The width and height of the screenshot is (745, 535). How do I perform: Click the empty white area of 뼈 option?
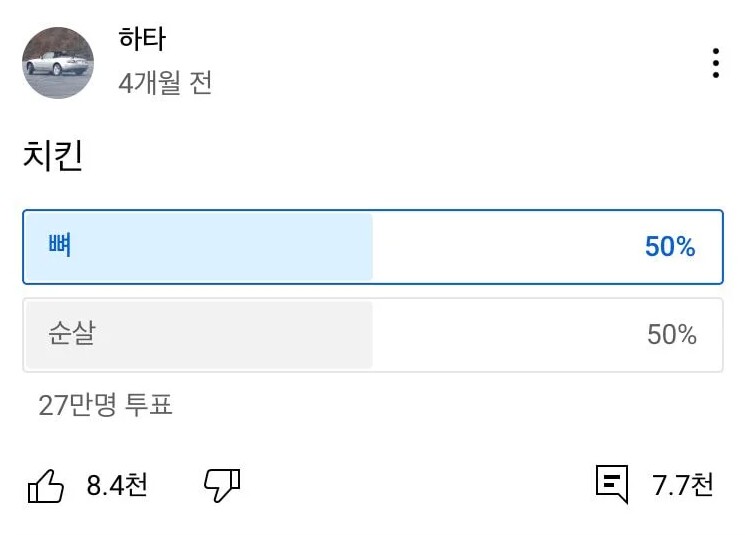500,247
